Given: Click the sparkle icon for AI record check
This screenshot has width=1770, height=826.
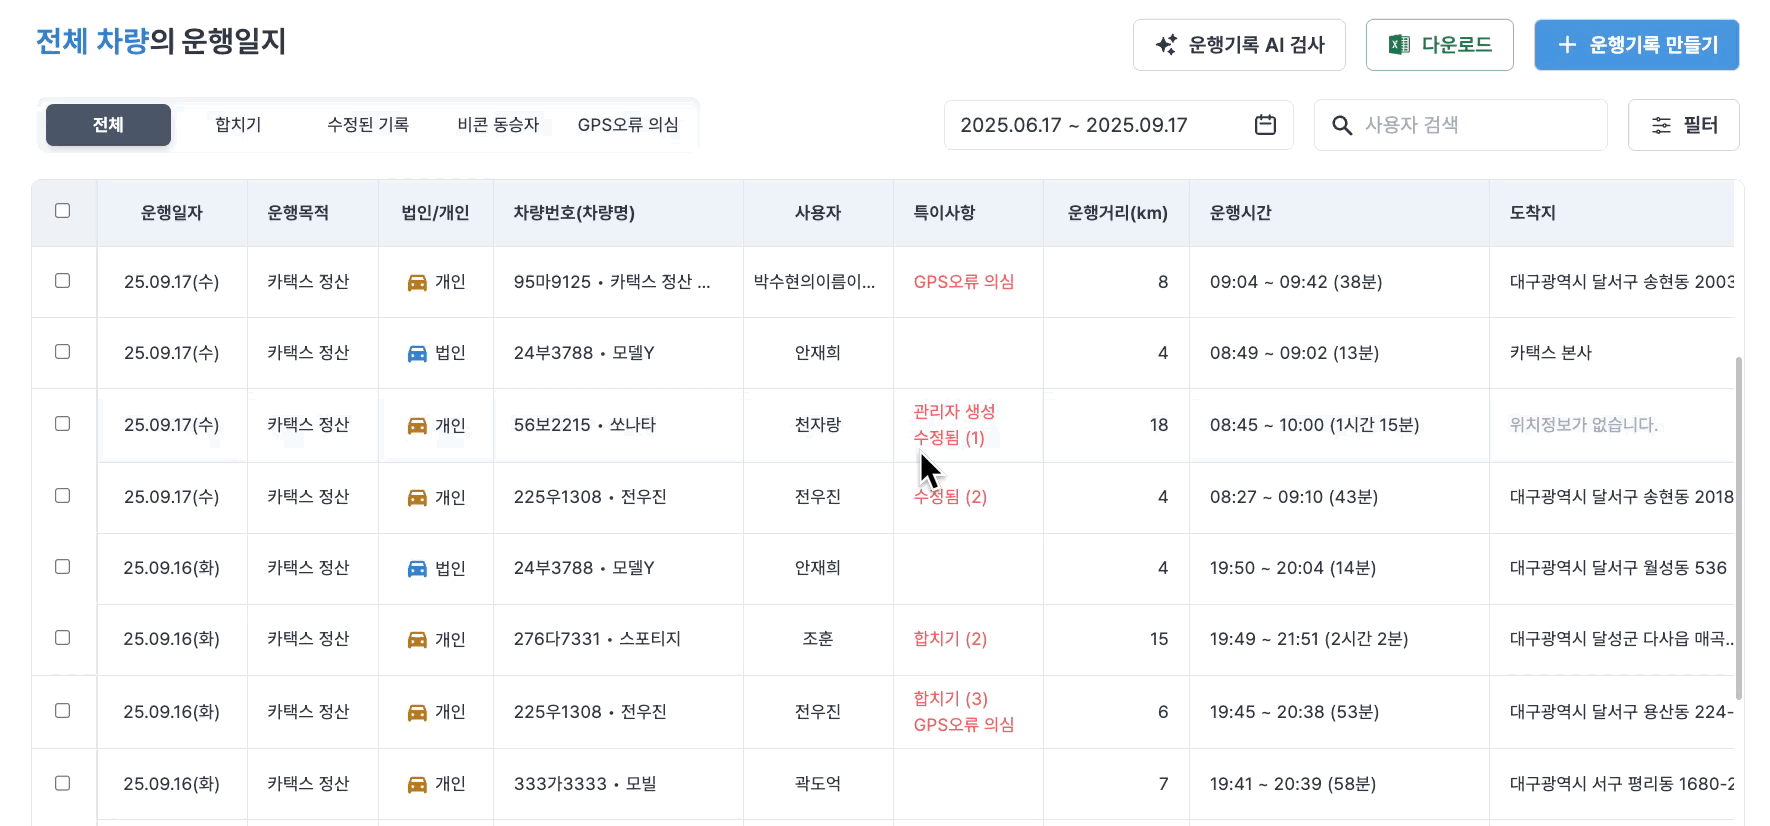Looking at the screenshot, I should pos(1166,45).
